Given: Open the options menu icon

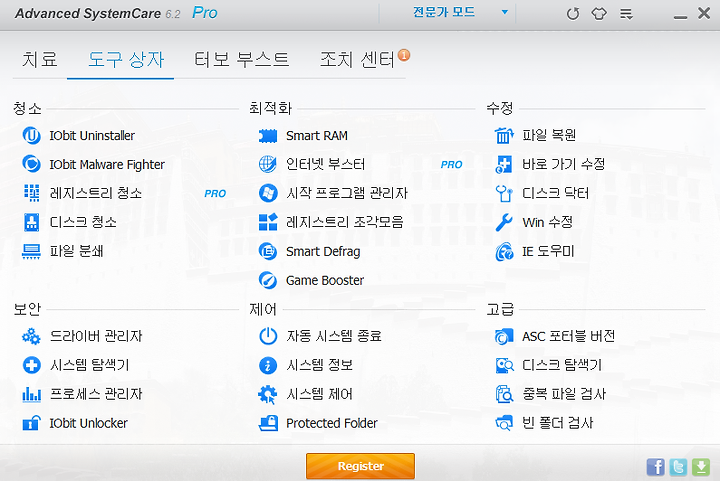Looking at the screenshot, I should pyautogui.click(x=626, y=14).
